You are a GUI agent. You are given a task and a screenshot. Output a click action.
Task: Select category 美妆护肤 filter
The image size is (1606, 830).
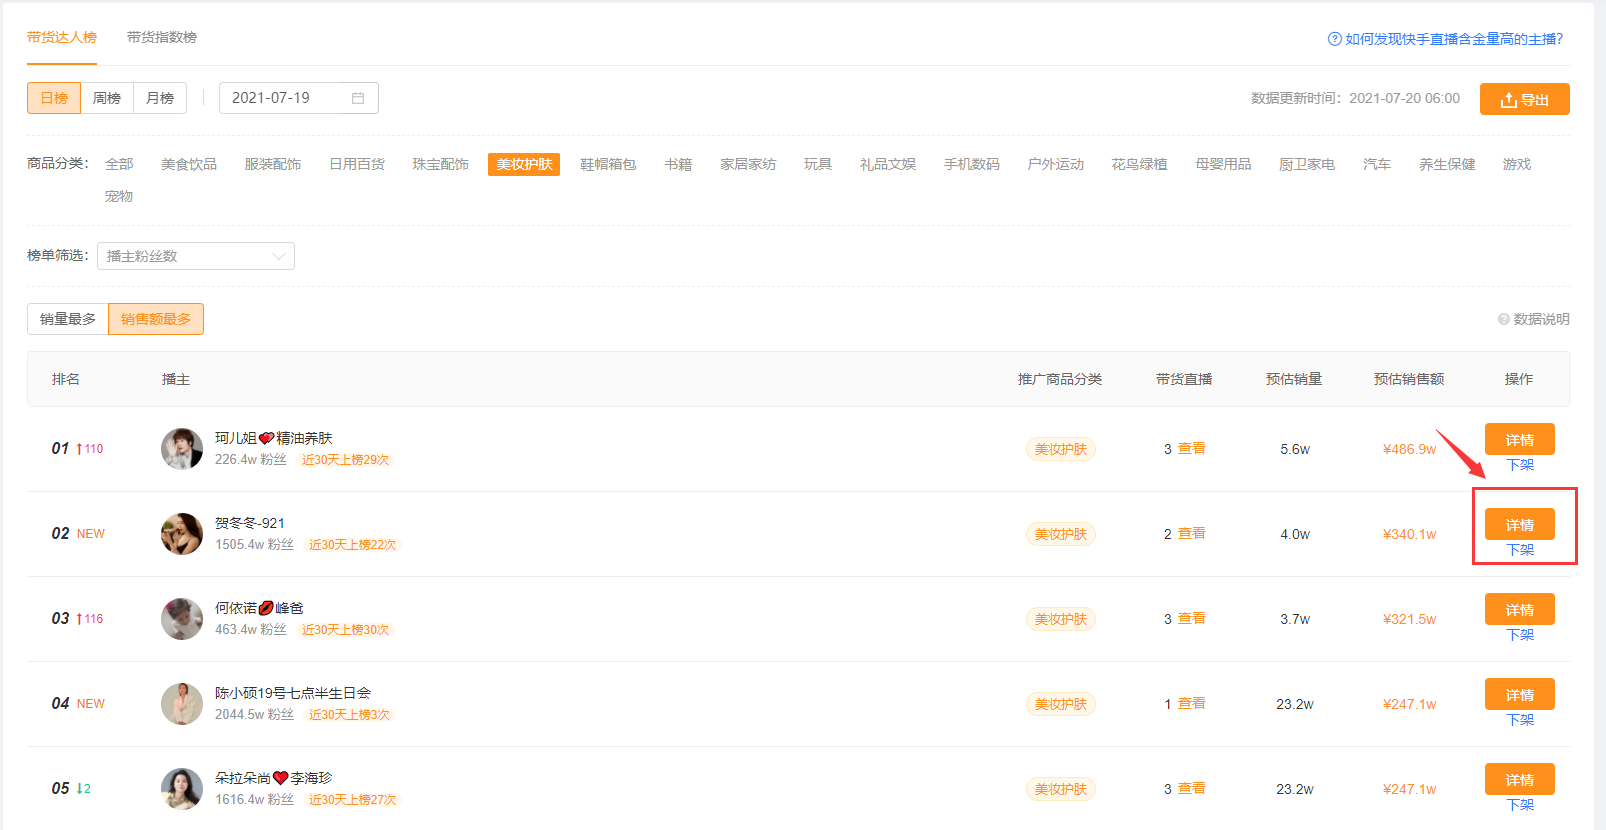point(524,164)
